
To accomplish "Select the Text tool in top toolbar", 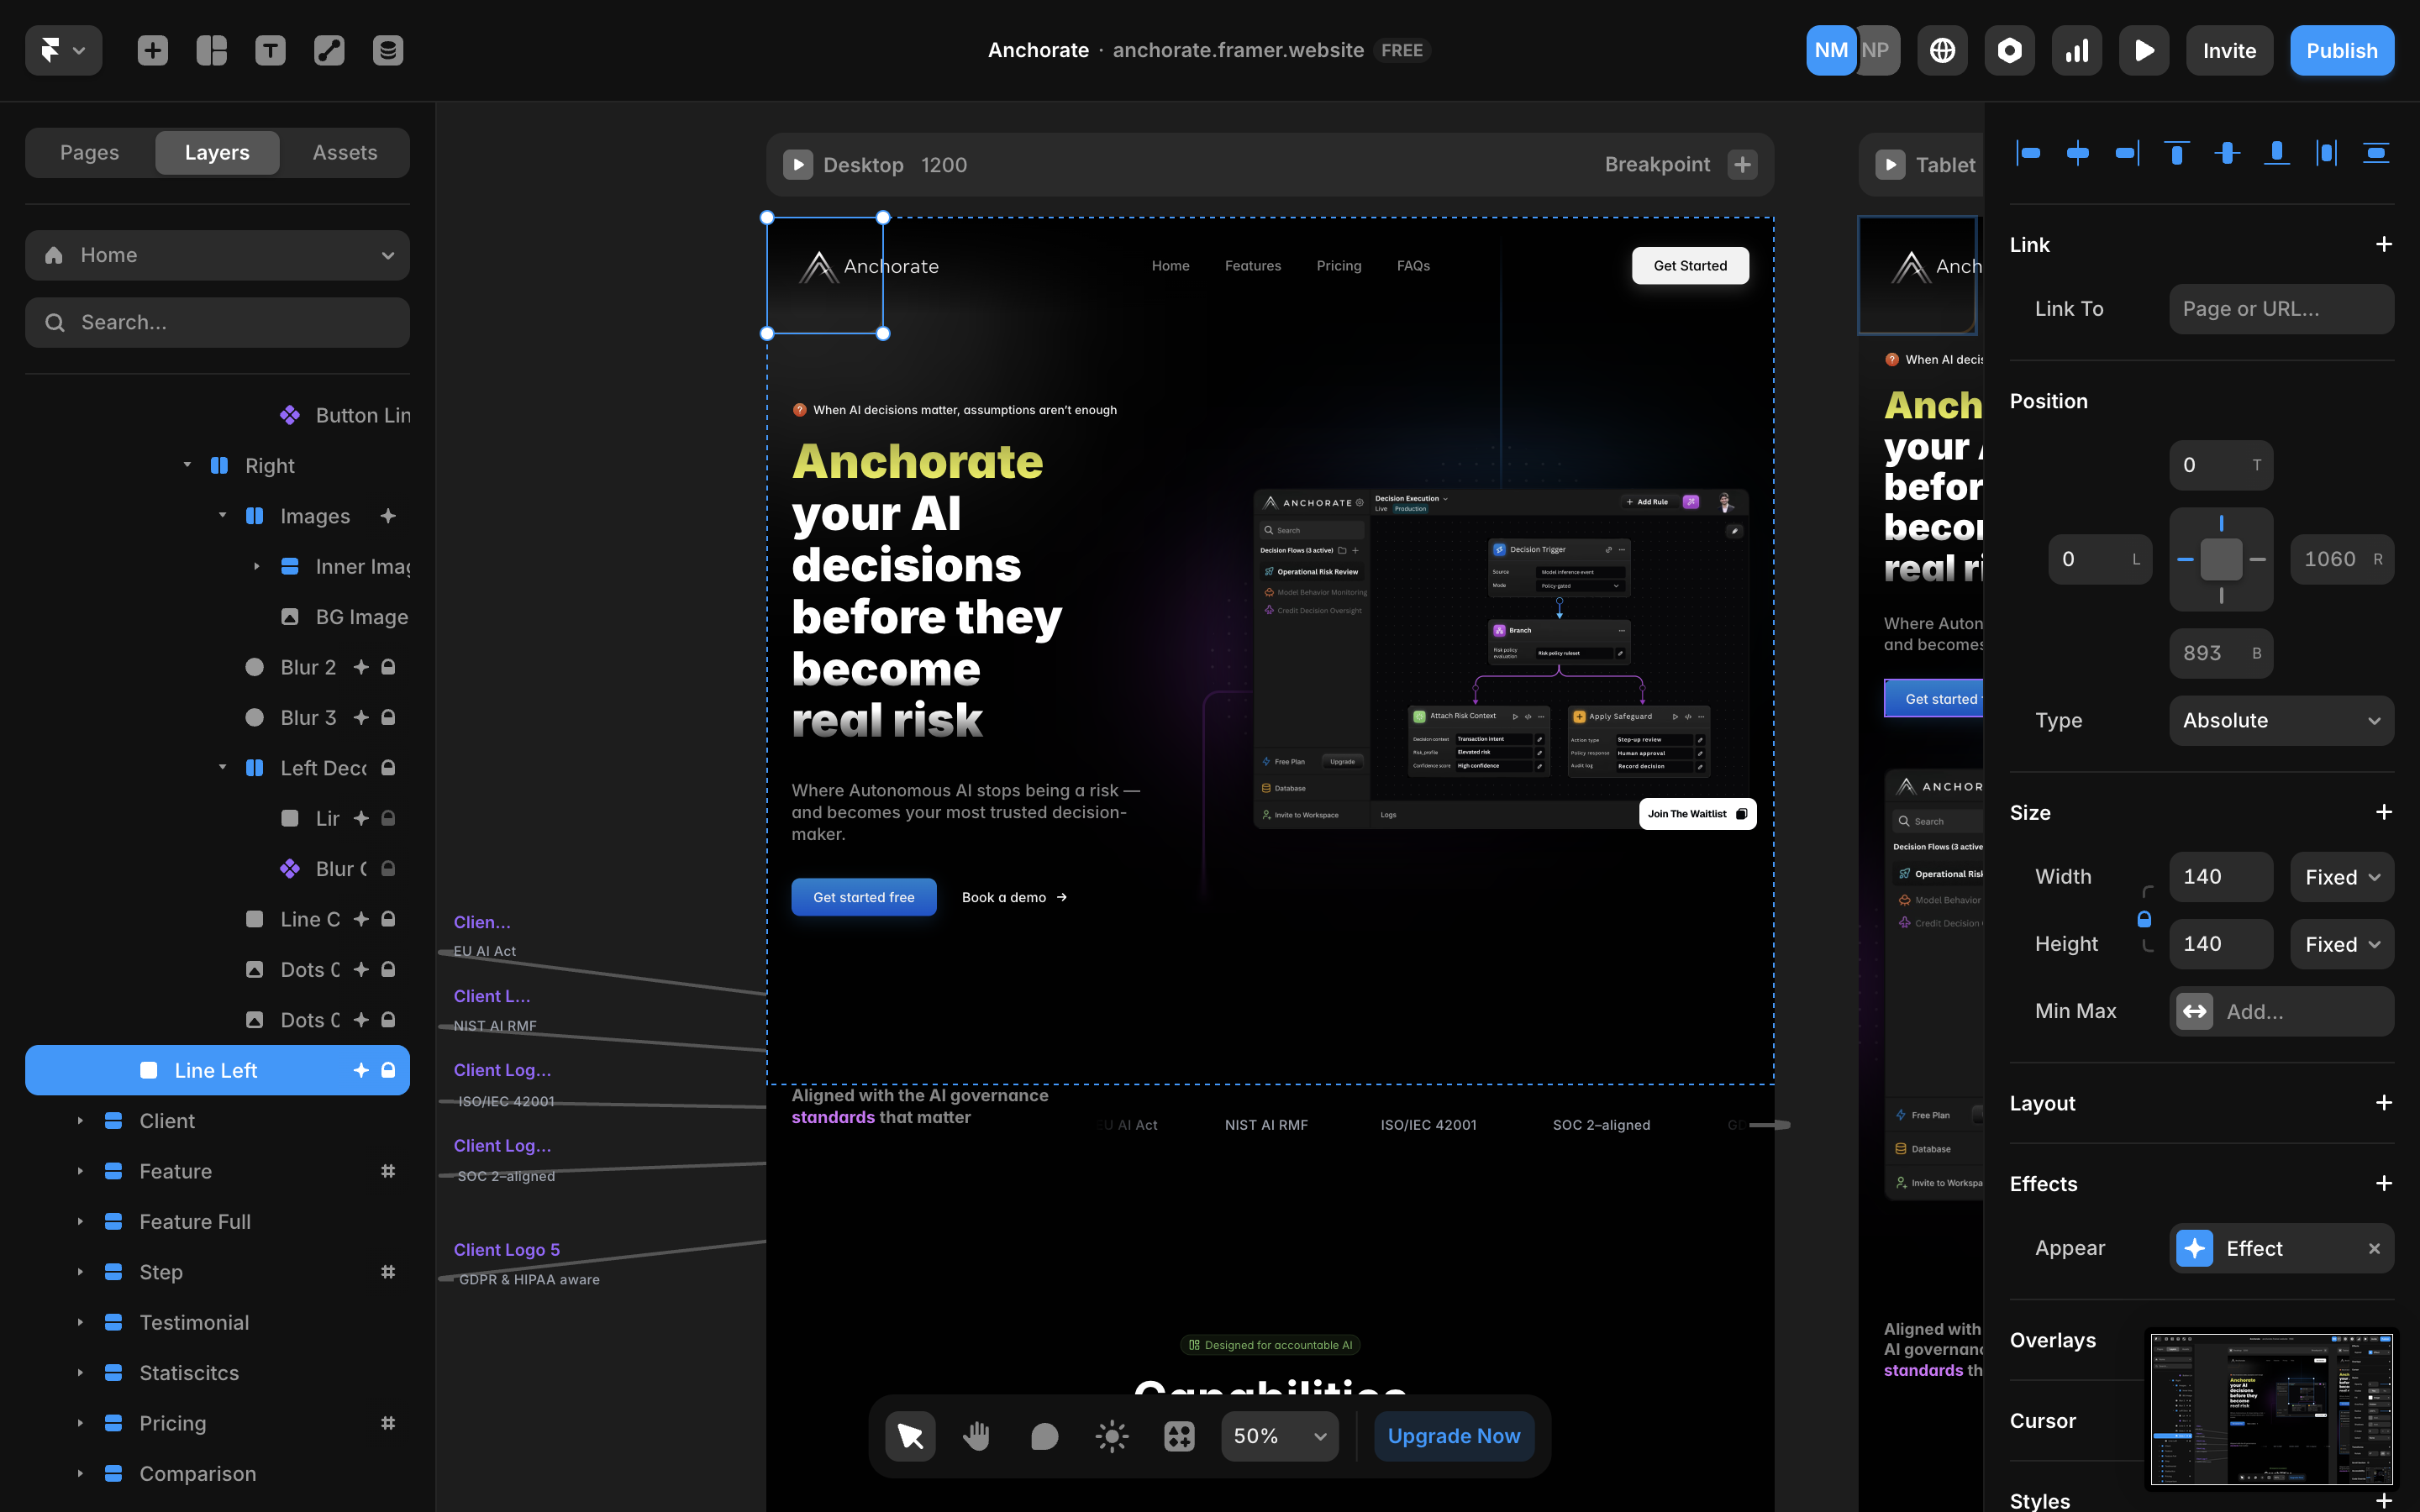I will (x=270, y=50).
